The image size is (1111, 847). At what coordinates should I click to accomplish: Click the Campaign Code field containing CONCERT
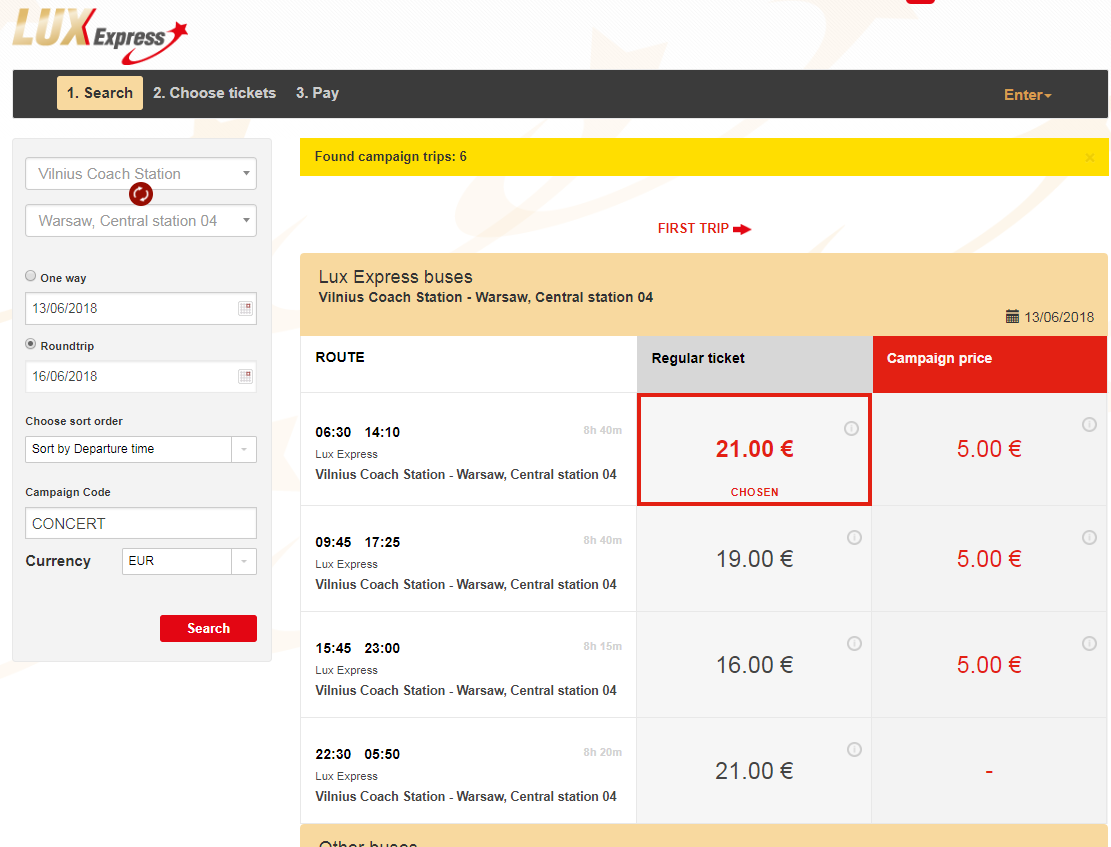141,523
